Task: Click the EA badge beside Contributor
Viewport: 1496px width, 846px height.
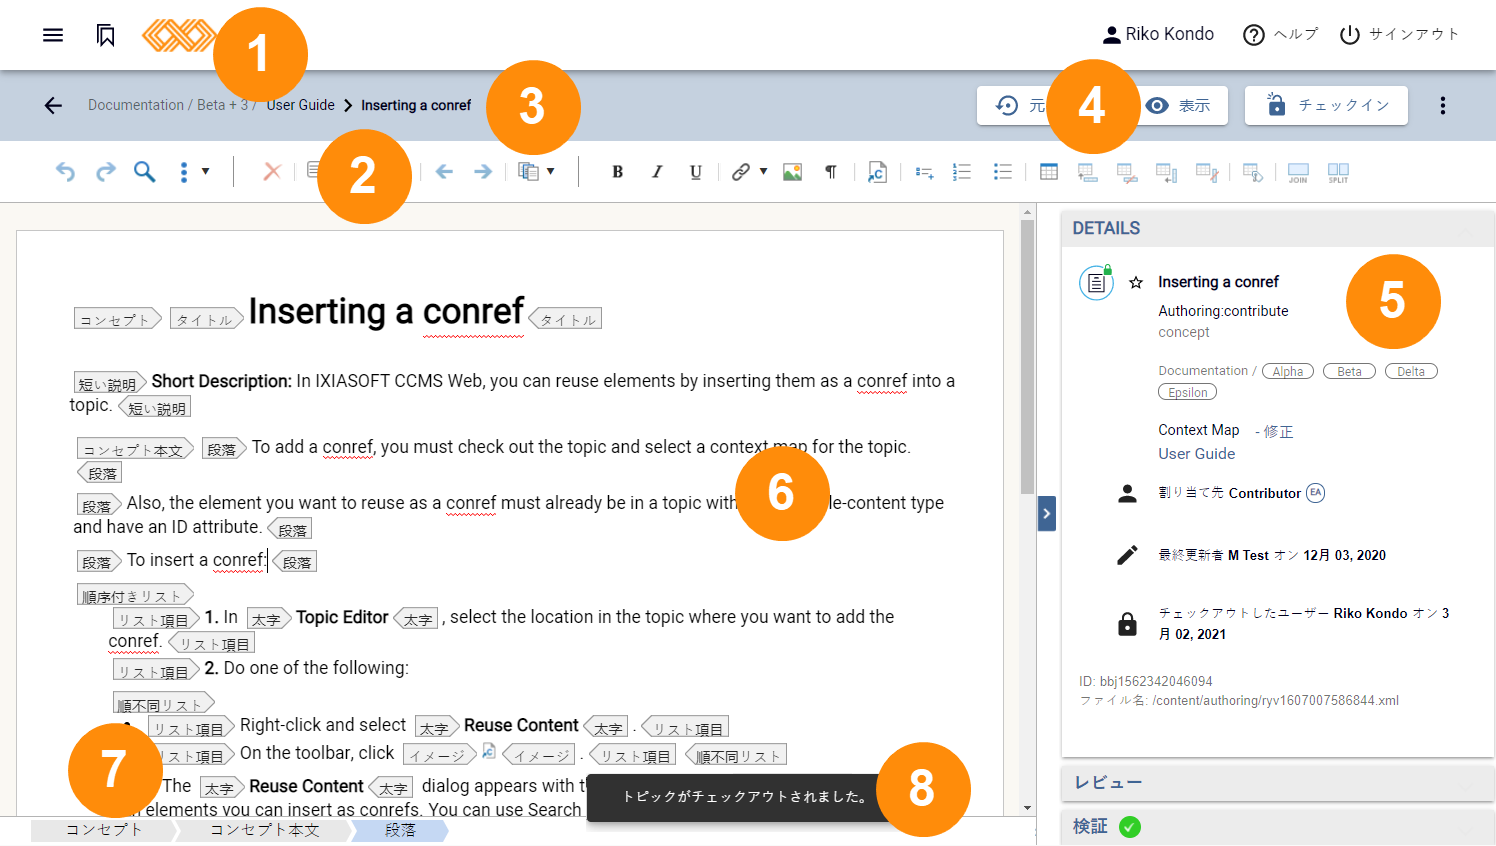Action: pos(1316,493)
